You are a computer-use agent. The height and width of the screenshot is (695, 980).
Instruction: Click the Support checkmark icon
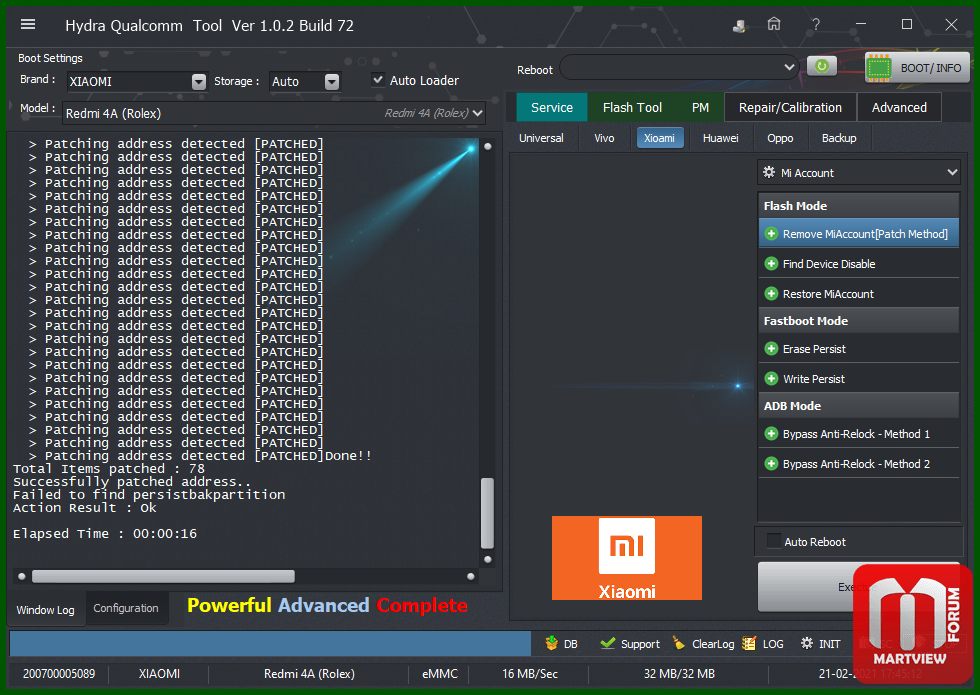(x=607, y=644)
